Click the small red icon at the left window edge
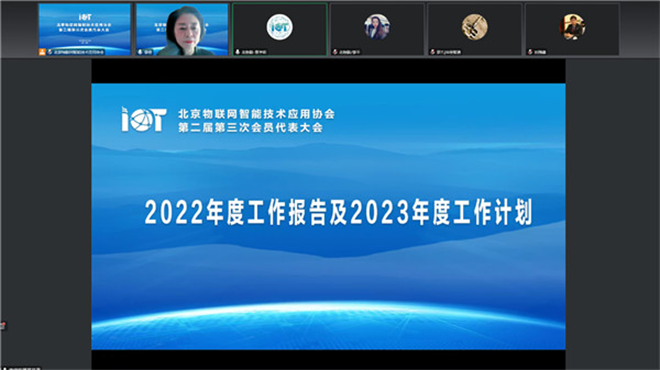The width and height of the screenshot is (660, 370). 3,325
